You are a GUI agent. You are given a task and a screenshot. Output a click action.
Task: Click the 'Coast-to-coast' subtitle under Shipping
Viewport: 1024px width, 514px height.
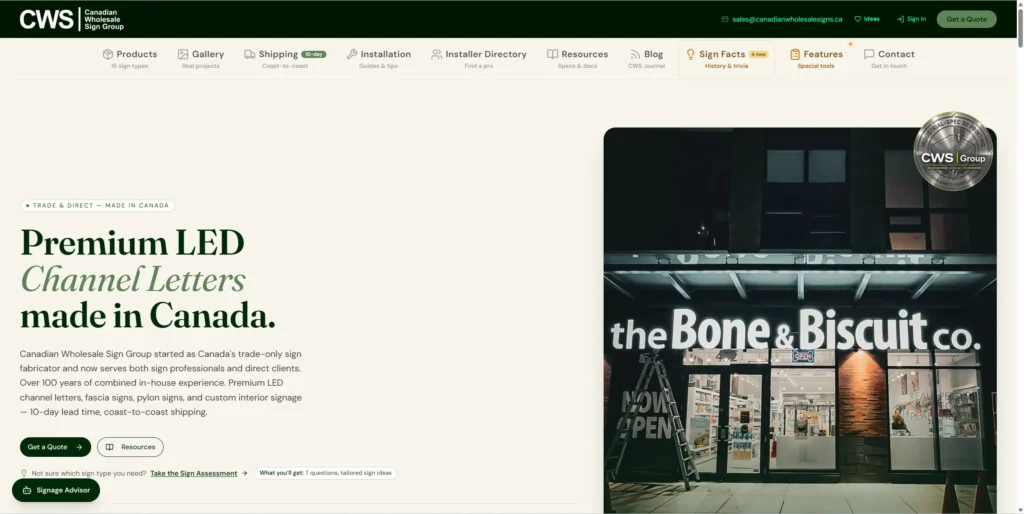285,66
